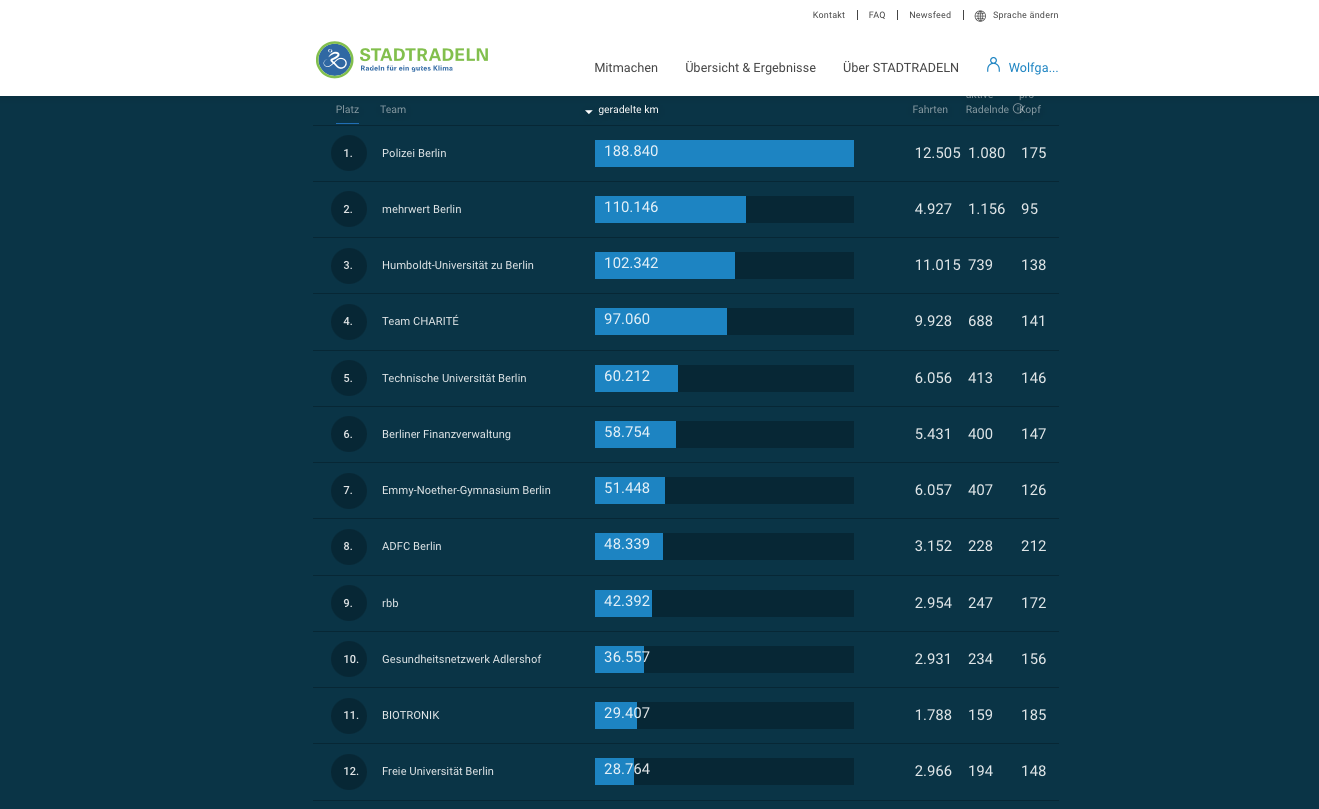1319x809 pixels.
Task: Click the 51.448 km value
Action: tap(627, 488)
